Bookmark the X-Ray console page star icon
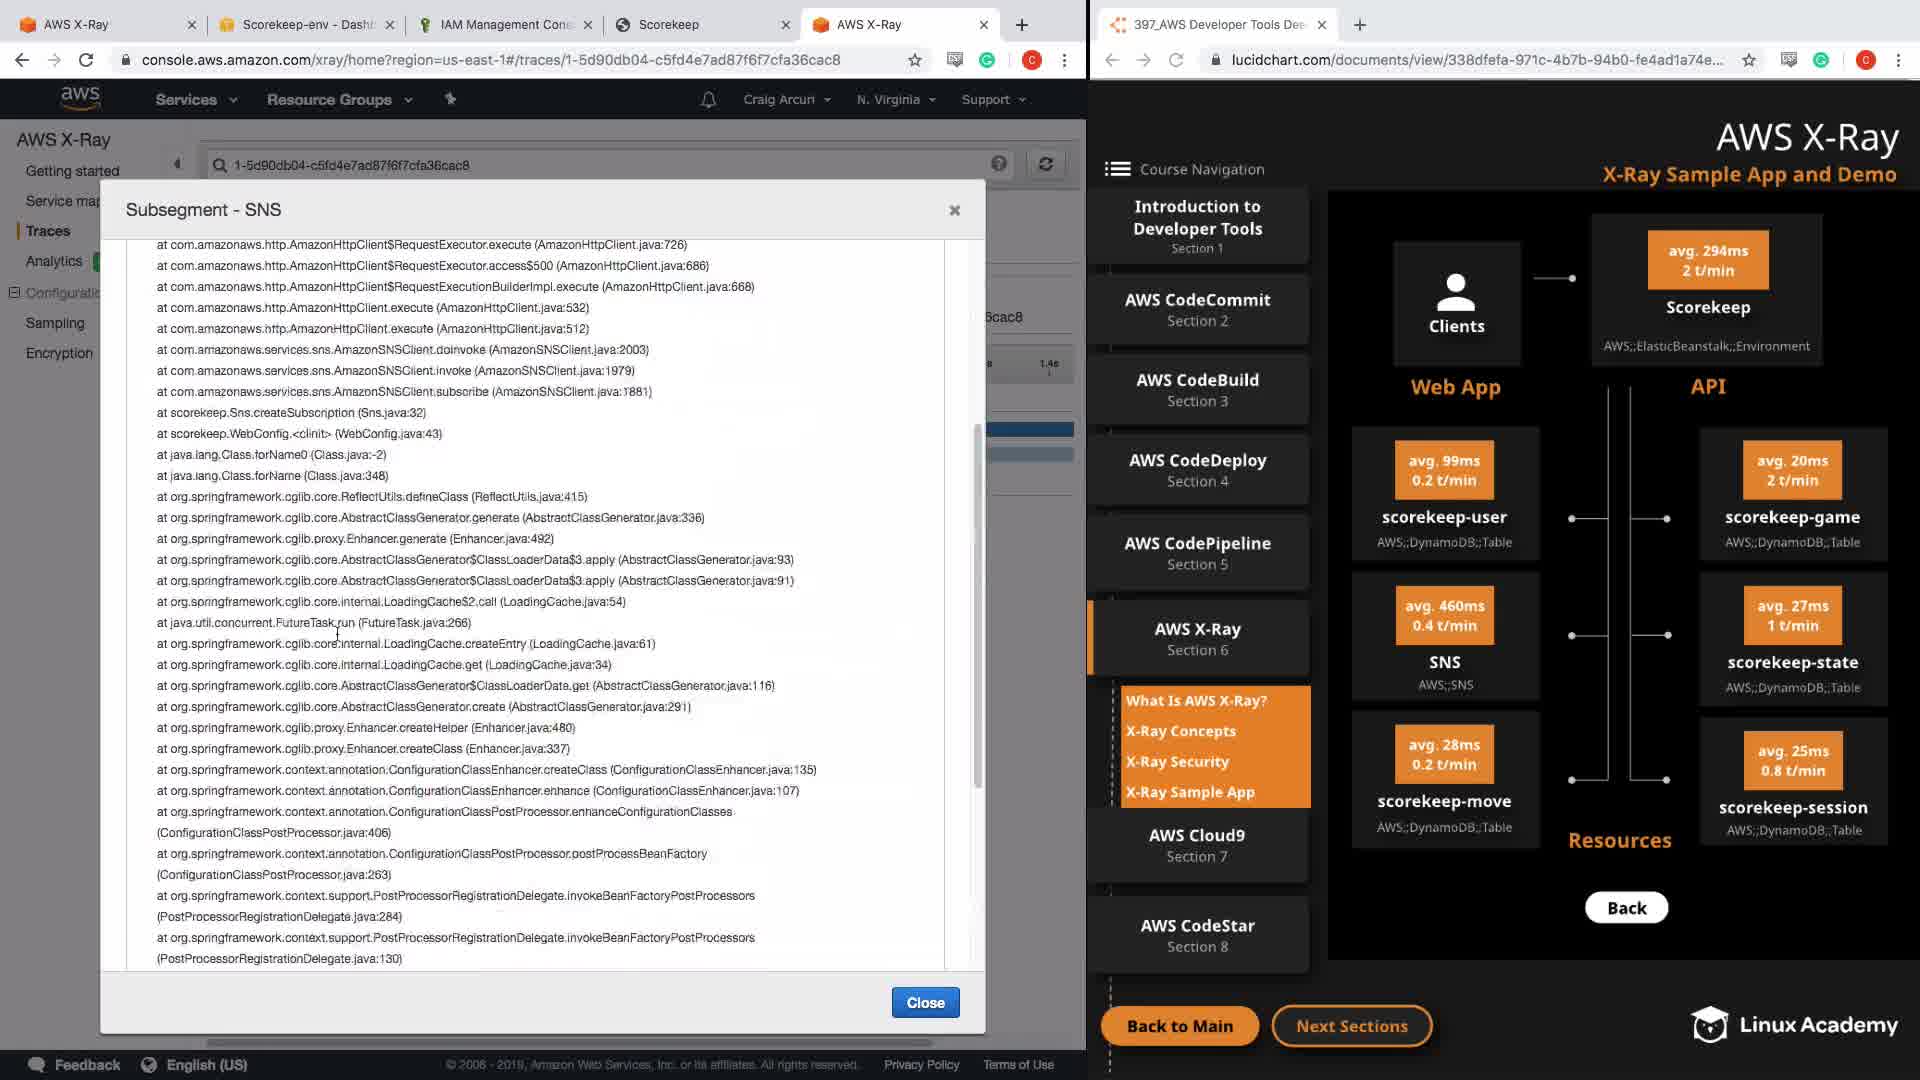This screenshot has height=1080, width=1920. click(x=914, y=60)
